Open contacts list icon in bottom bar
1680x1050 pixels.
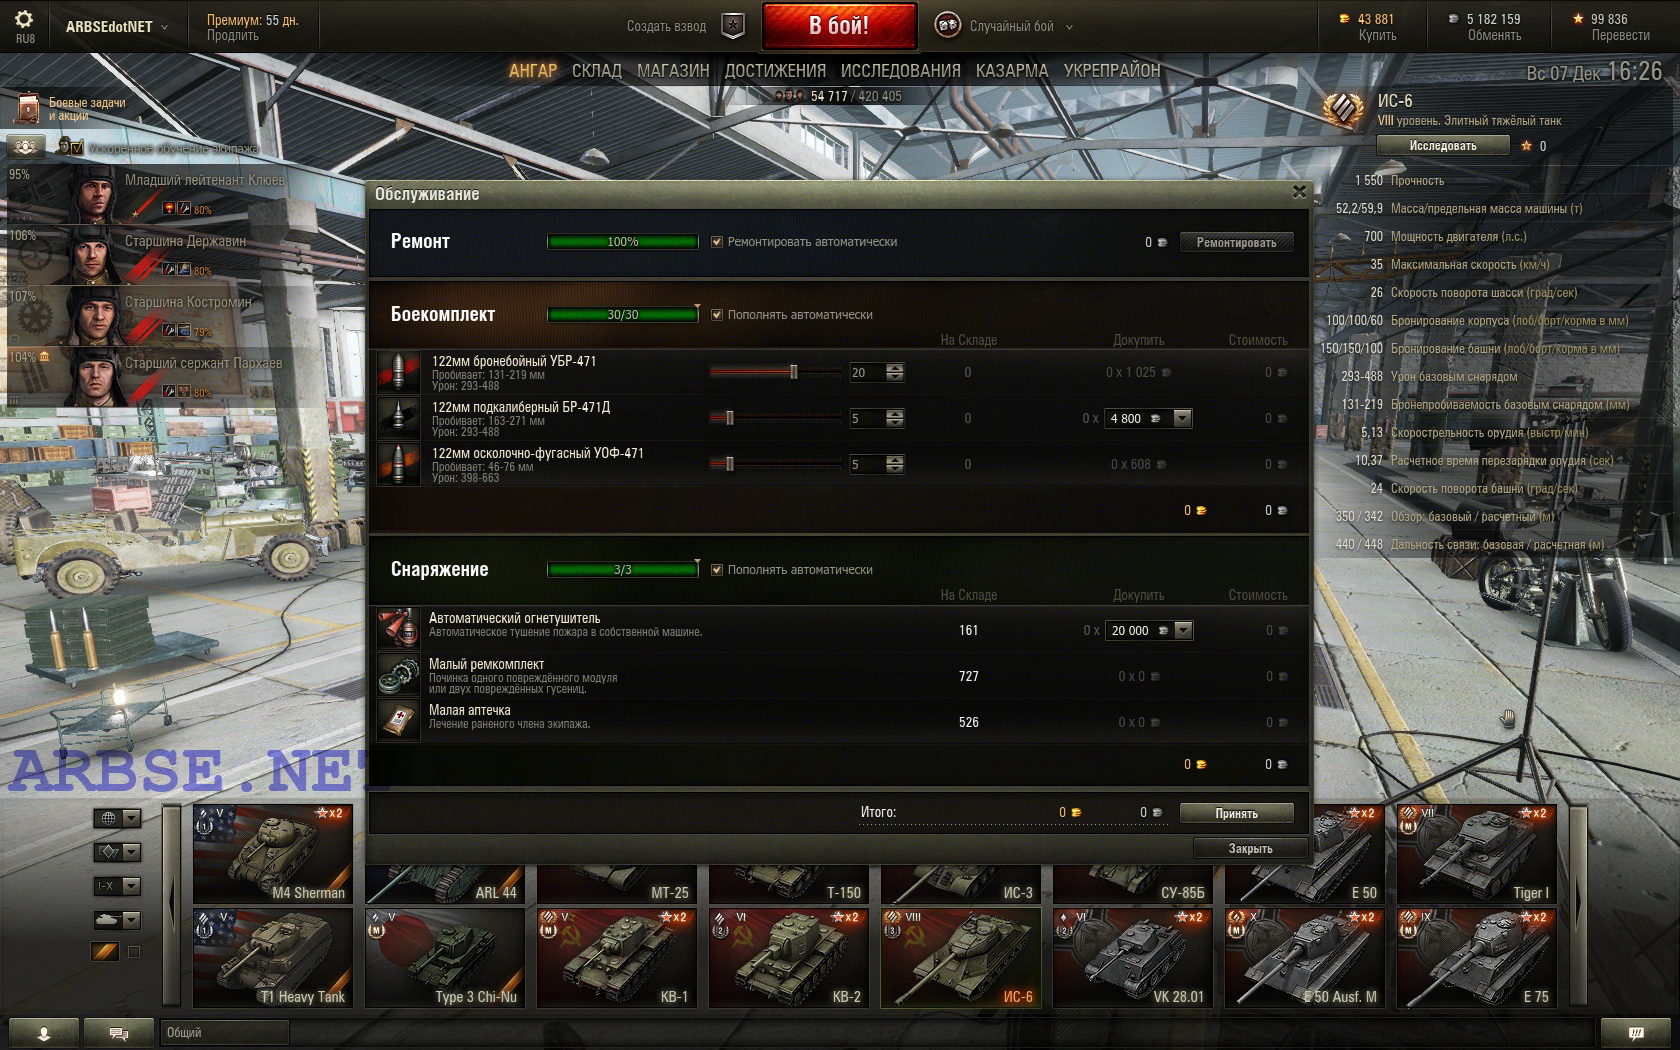tap(44, 1033)
